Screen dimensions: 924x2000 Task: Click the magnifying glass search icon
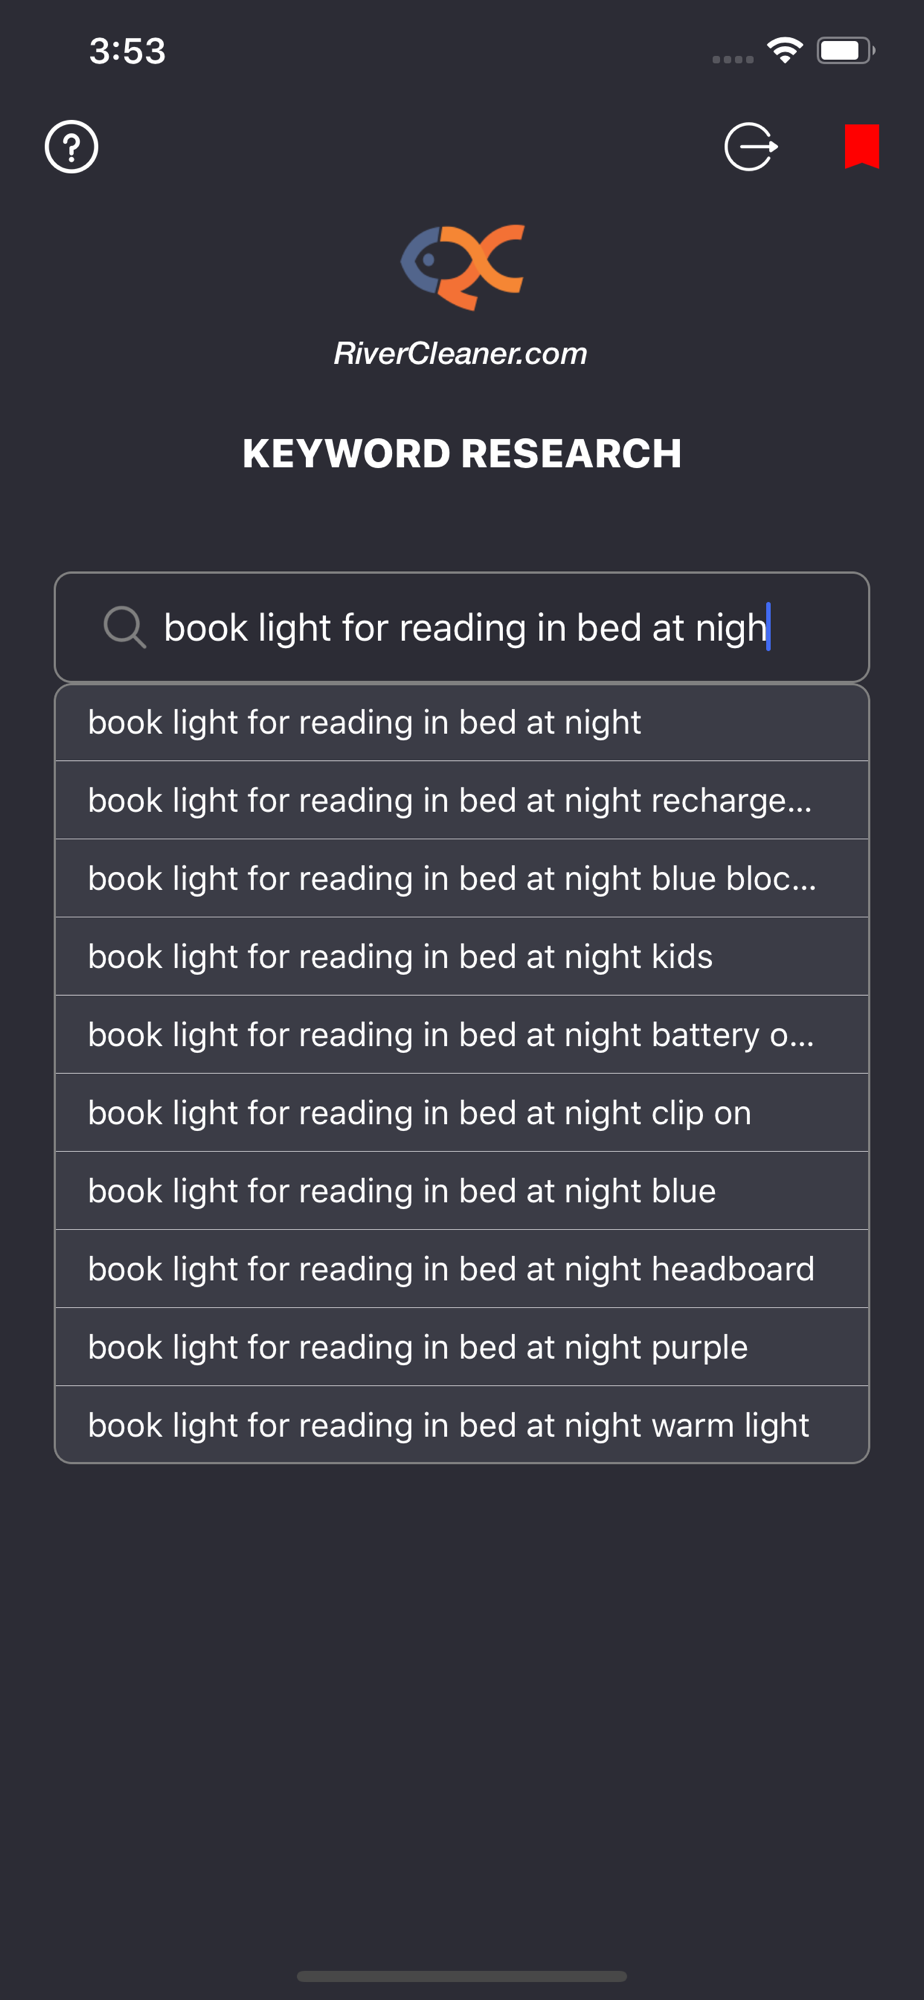click(125, 627)
